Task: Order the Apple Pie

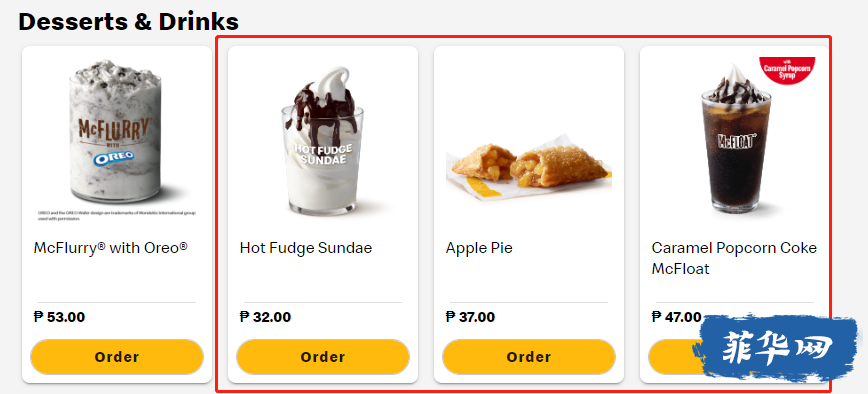Action: click(529, 357)
